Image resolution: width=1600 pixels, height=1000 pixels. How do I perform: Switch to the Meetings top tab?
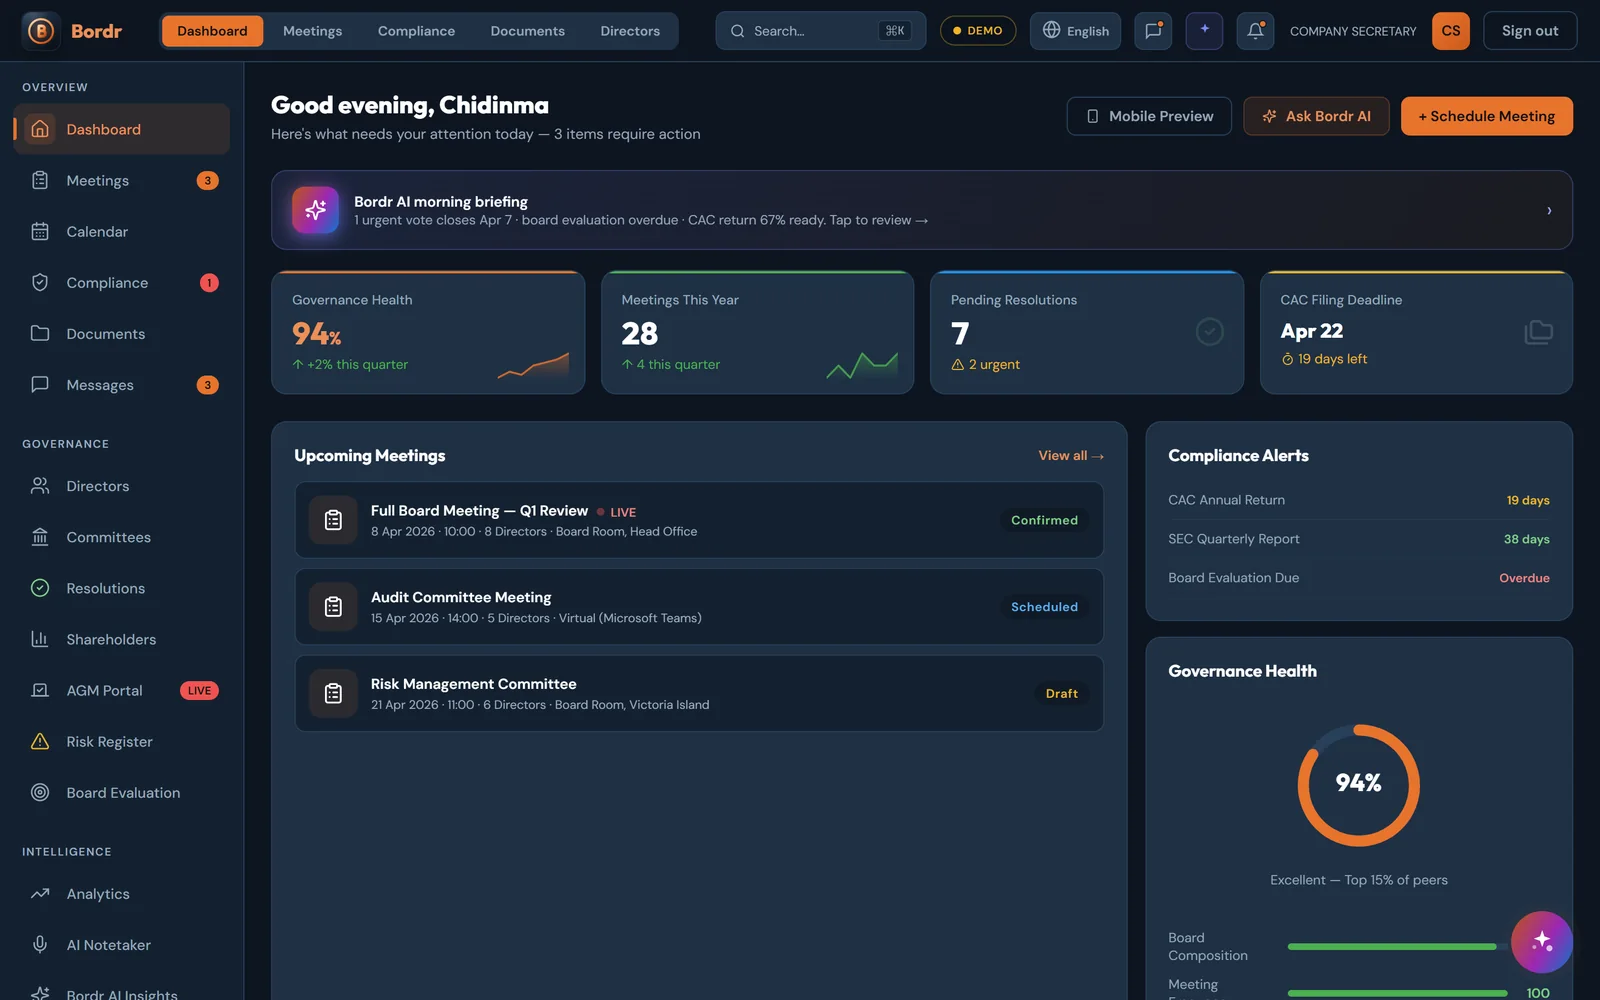312,31
